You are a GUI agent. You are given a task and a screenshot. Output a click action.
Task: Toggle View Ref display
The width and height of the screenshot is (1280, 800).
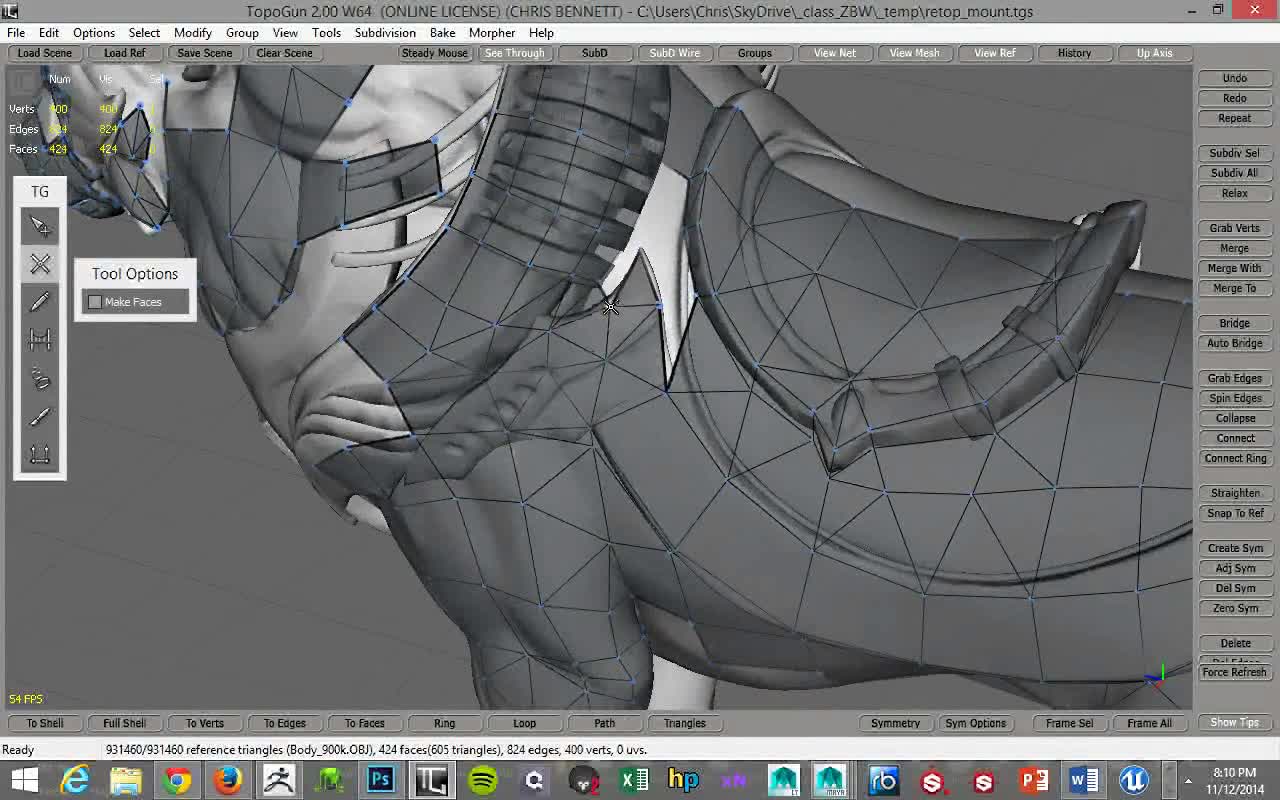tap(995, 53)
